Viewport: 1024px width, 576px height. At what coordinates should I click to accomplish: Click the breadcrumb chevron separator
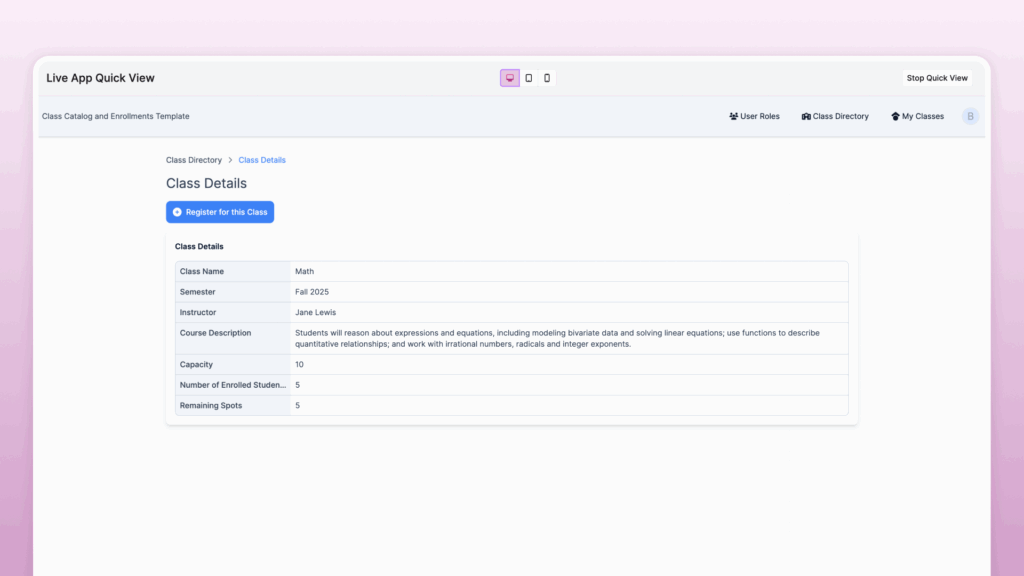pyautogui.click(x=230, y=160)
